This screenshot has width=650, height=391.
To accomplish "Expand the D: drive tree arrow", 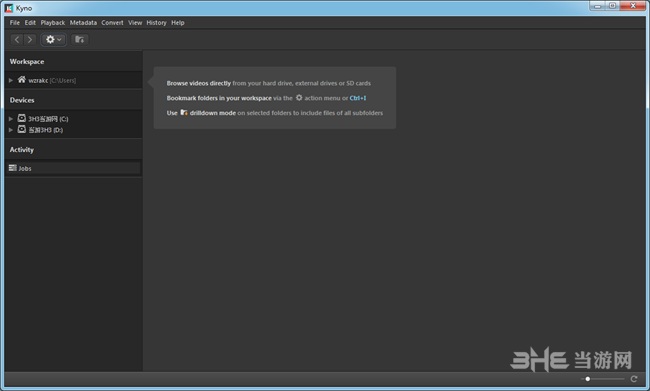I will click(11, 130).
